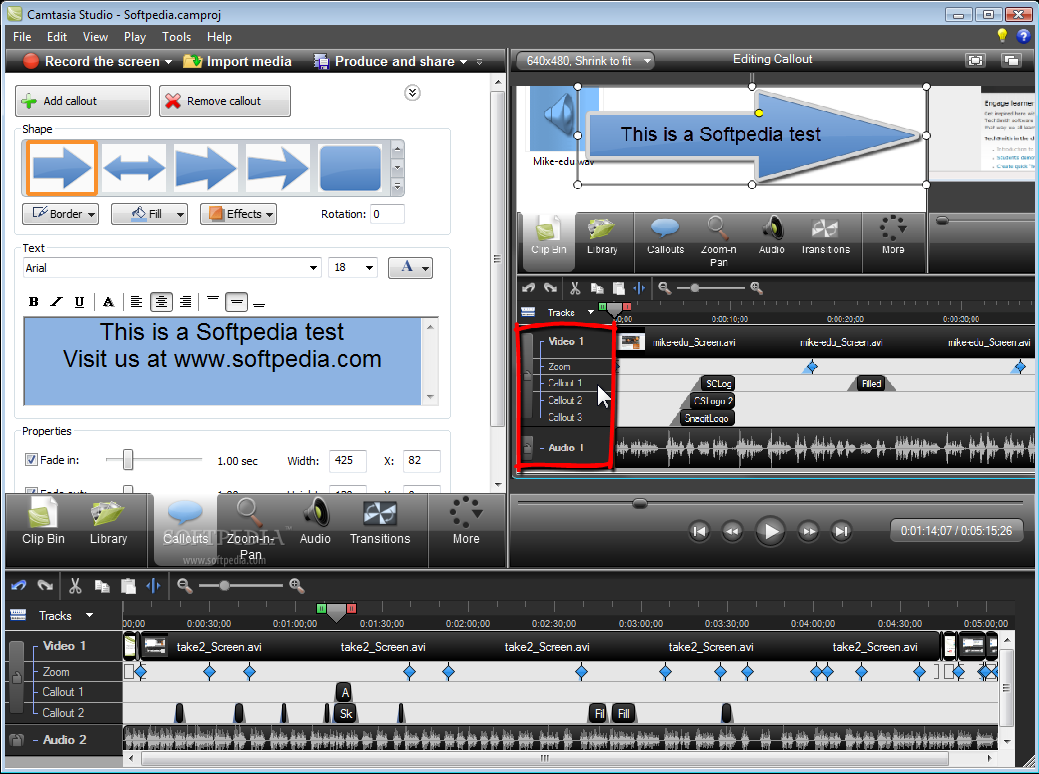1039x774 pixels.
Task: Toggle italic text formatting
Action: pos(56,302)
